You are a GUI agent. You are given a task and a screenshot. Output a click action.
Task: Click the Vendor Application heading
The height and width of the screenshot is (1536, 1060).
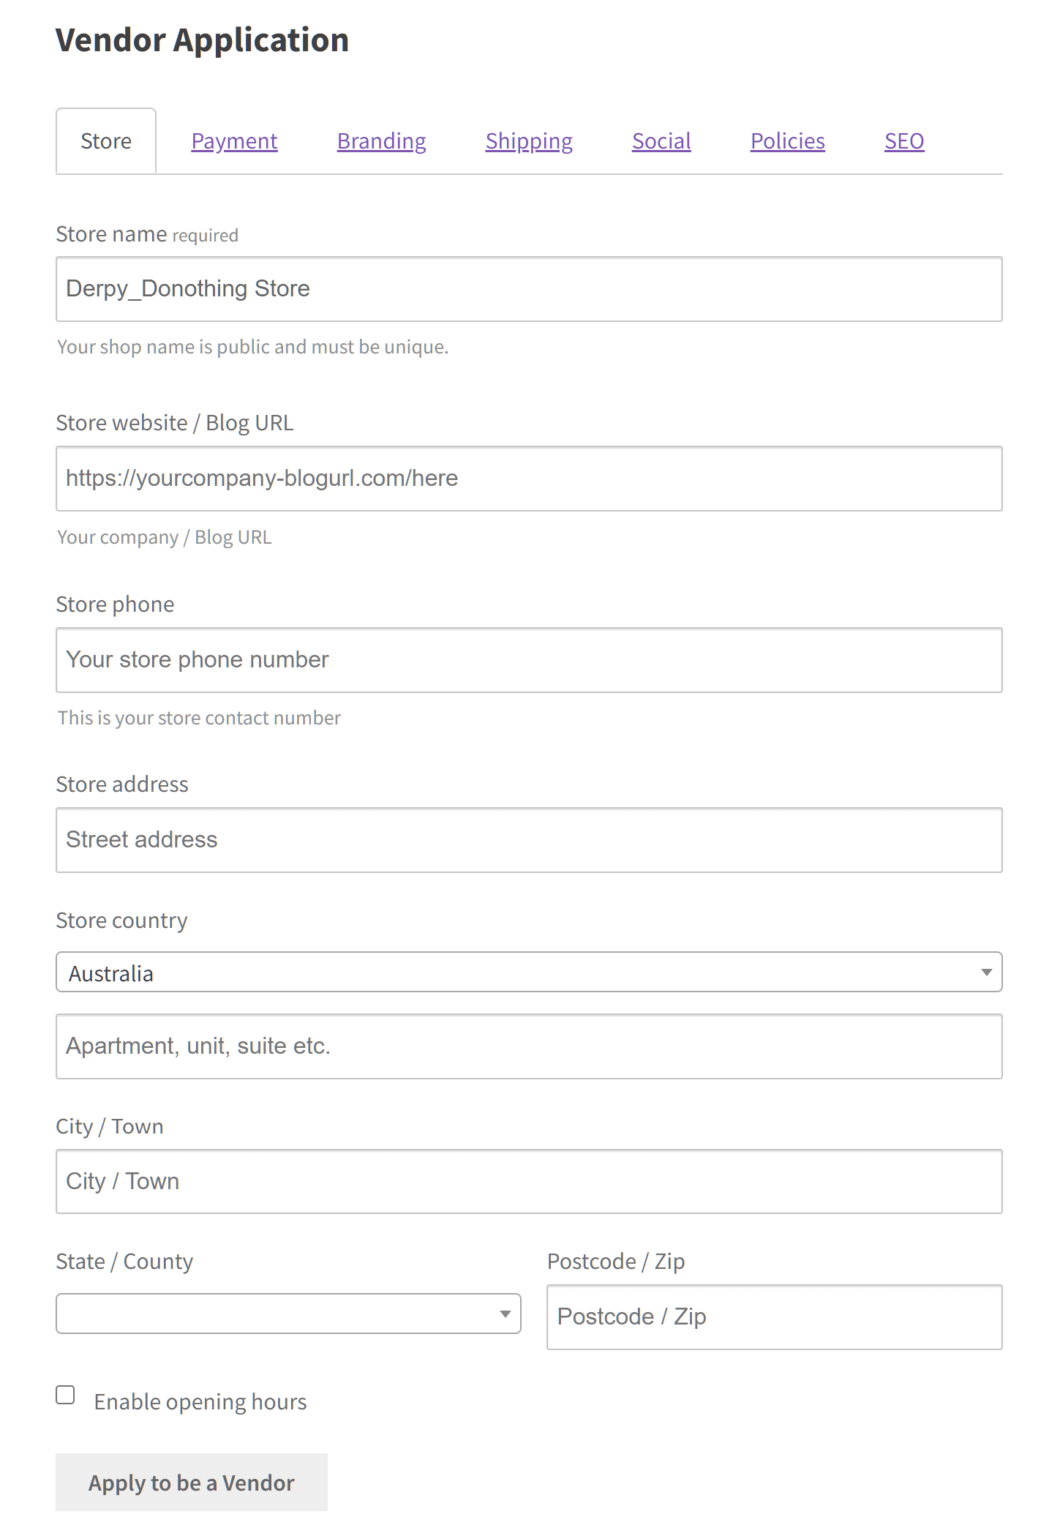coord(203,40)
